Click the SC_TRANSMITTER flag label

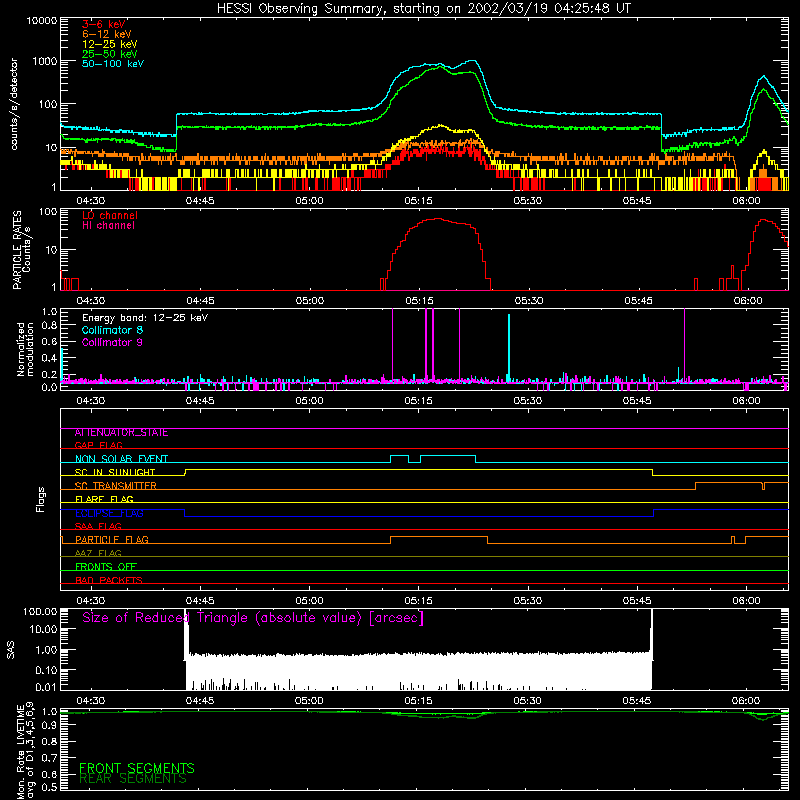(x=115, y=486)
